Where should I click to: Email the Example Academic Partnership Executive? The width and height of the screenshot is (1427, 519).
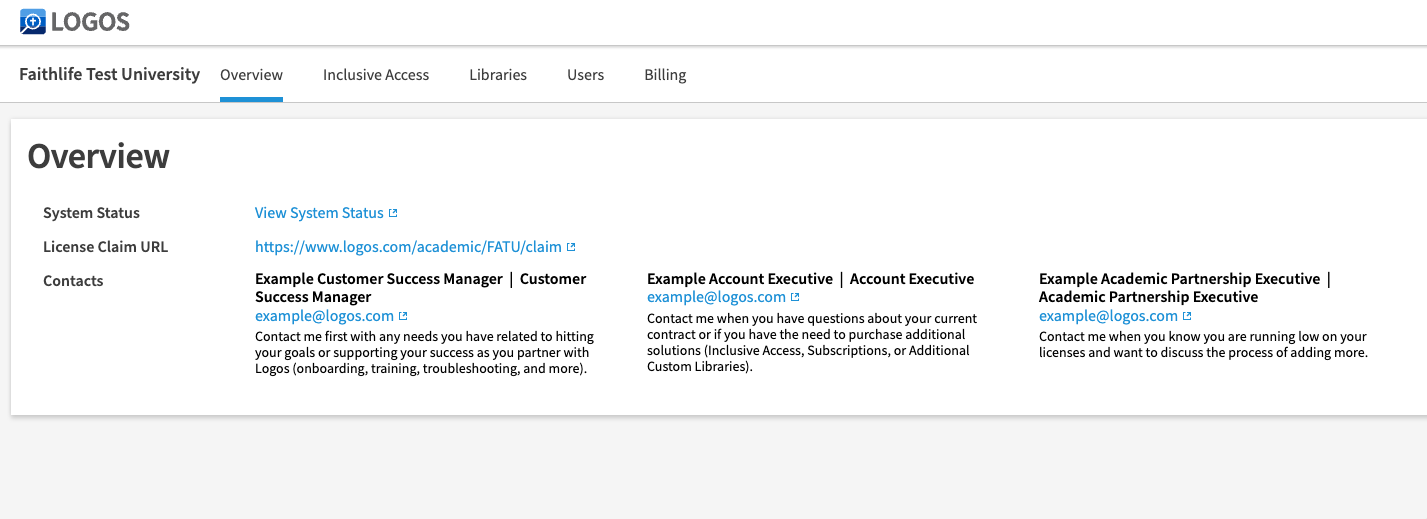[x=1108, y=316]
